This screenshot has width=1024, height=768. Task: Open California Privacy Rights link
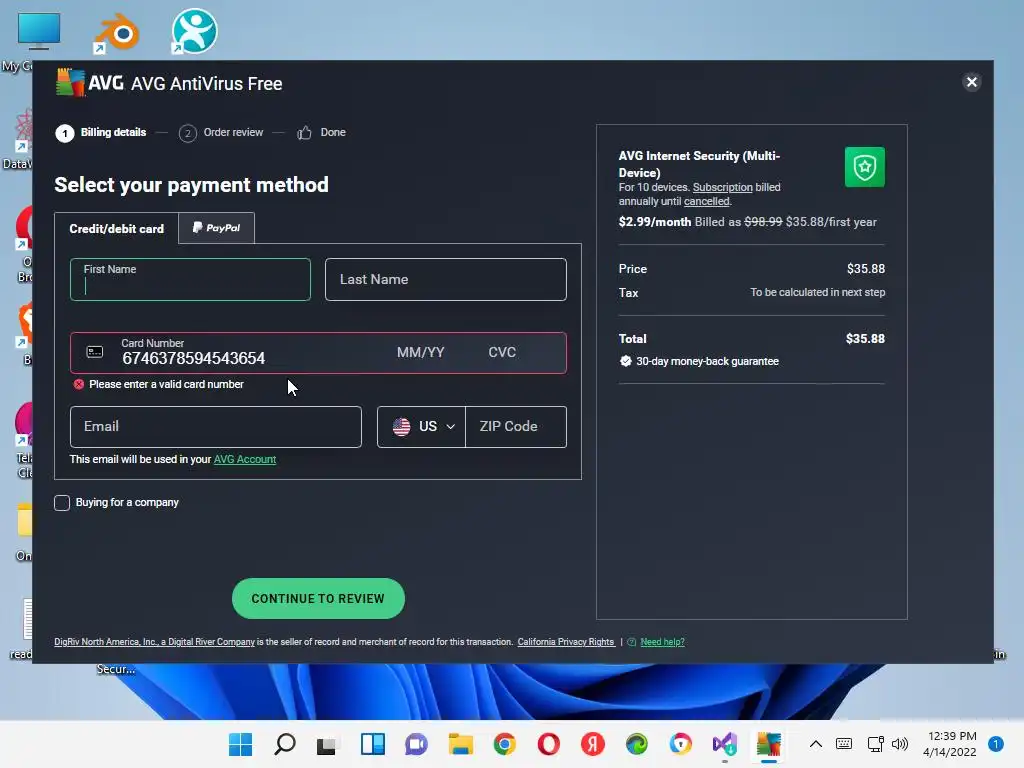point(566,642)
